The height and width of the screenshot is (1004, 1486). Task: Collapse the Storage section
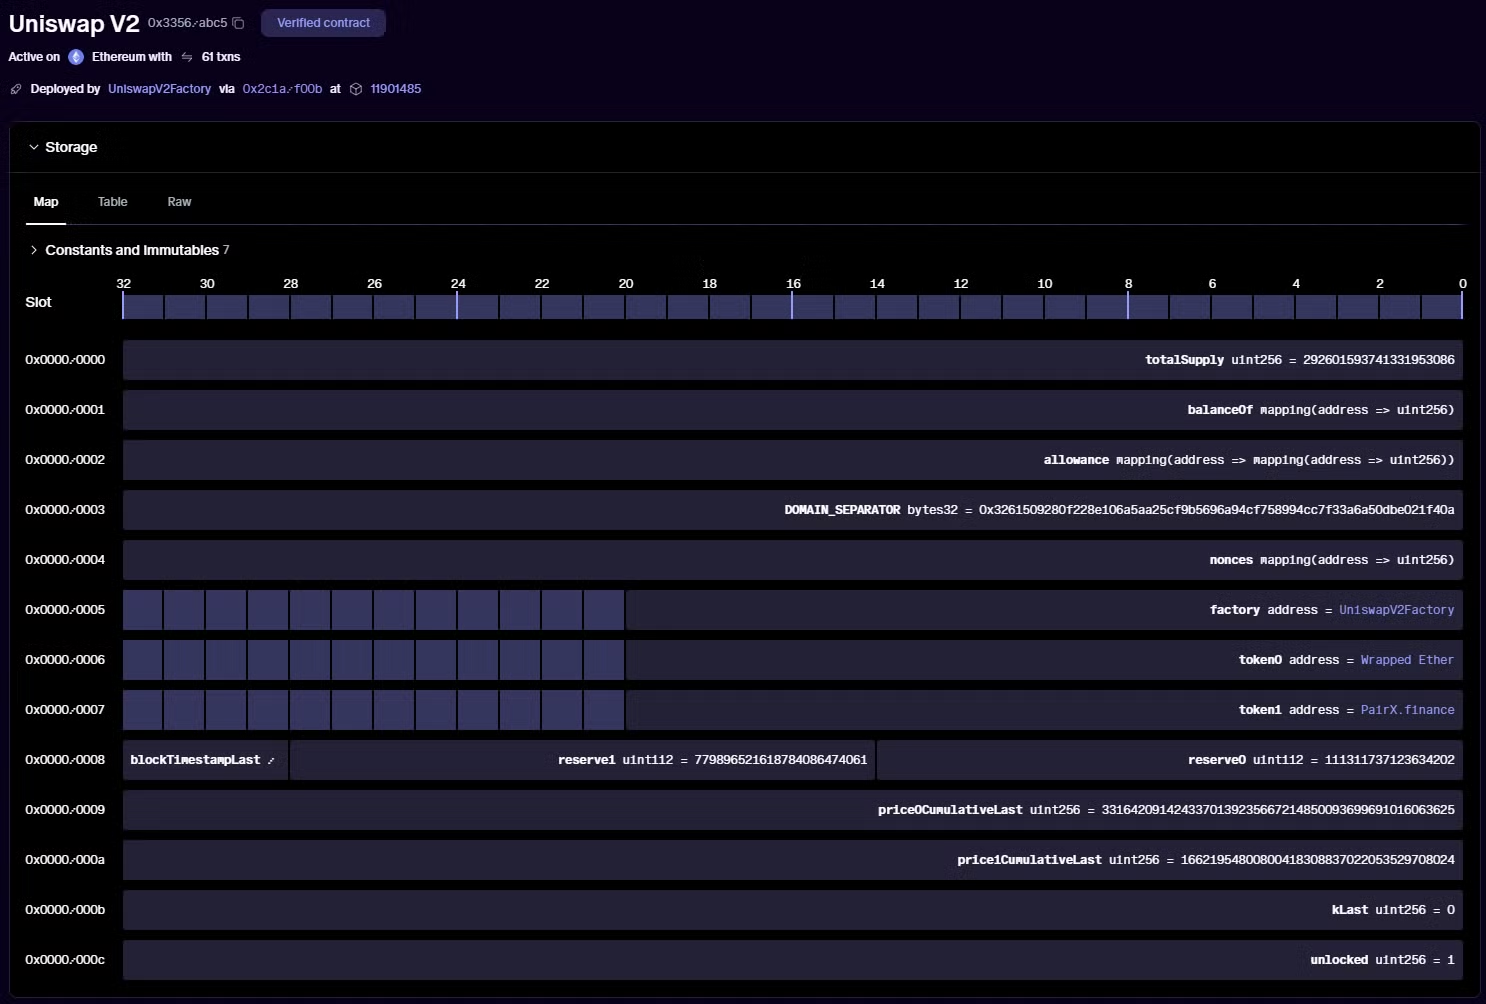point(34,147)
